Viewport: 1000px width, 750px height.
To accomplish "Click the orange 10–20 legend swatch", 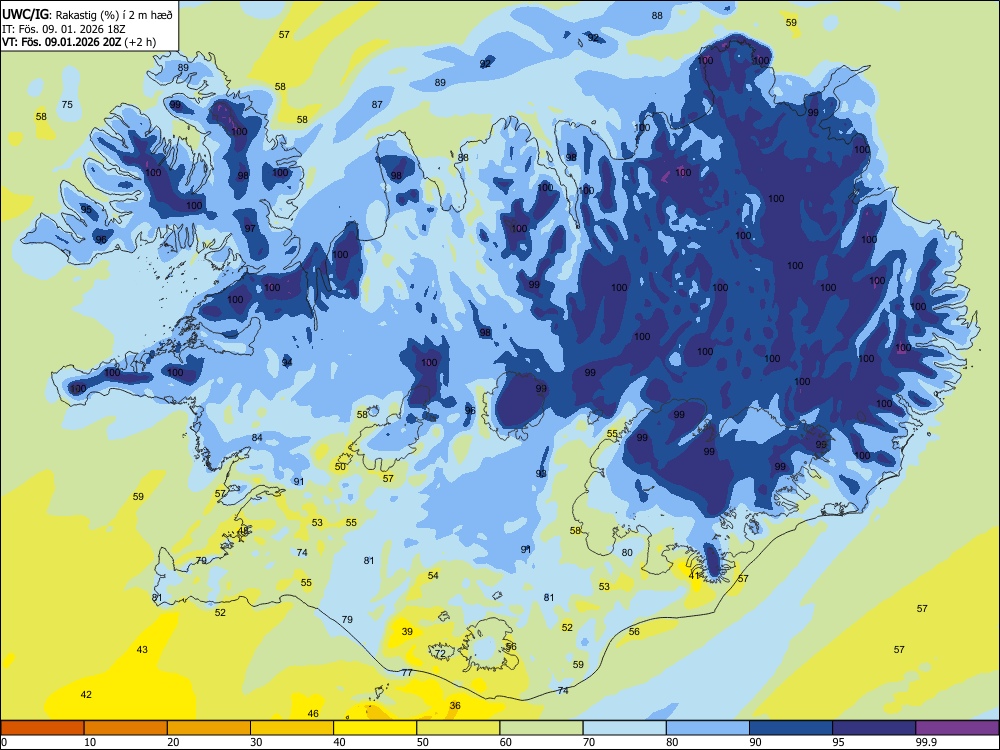I will coord(126,728).
